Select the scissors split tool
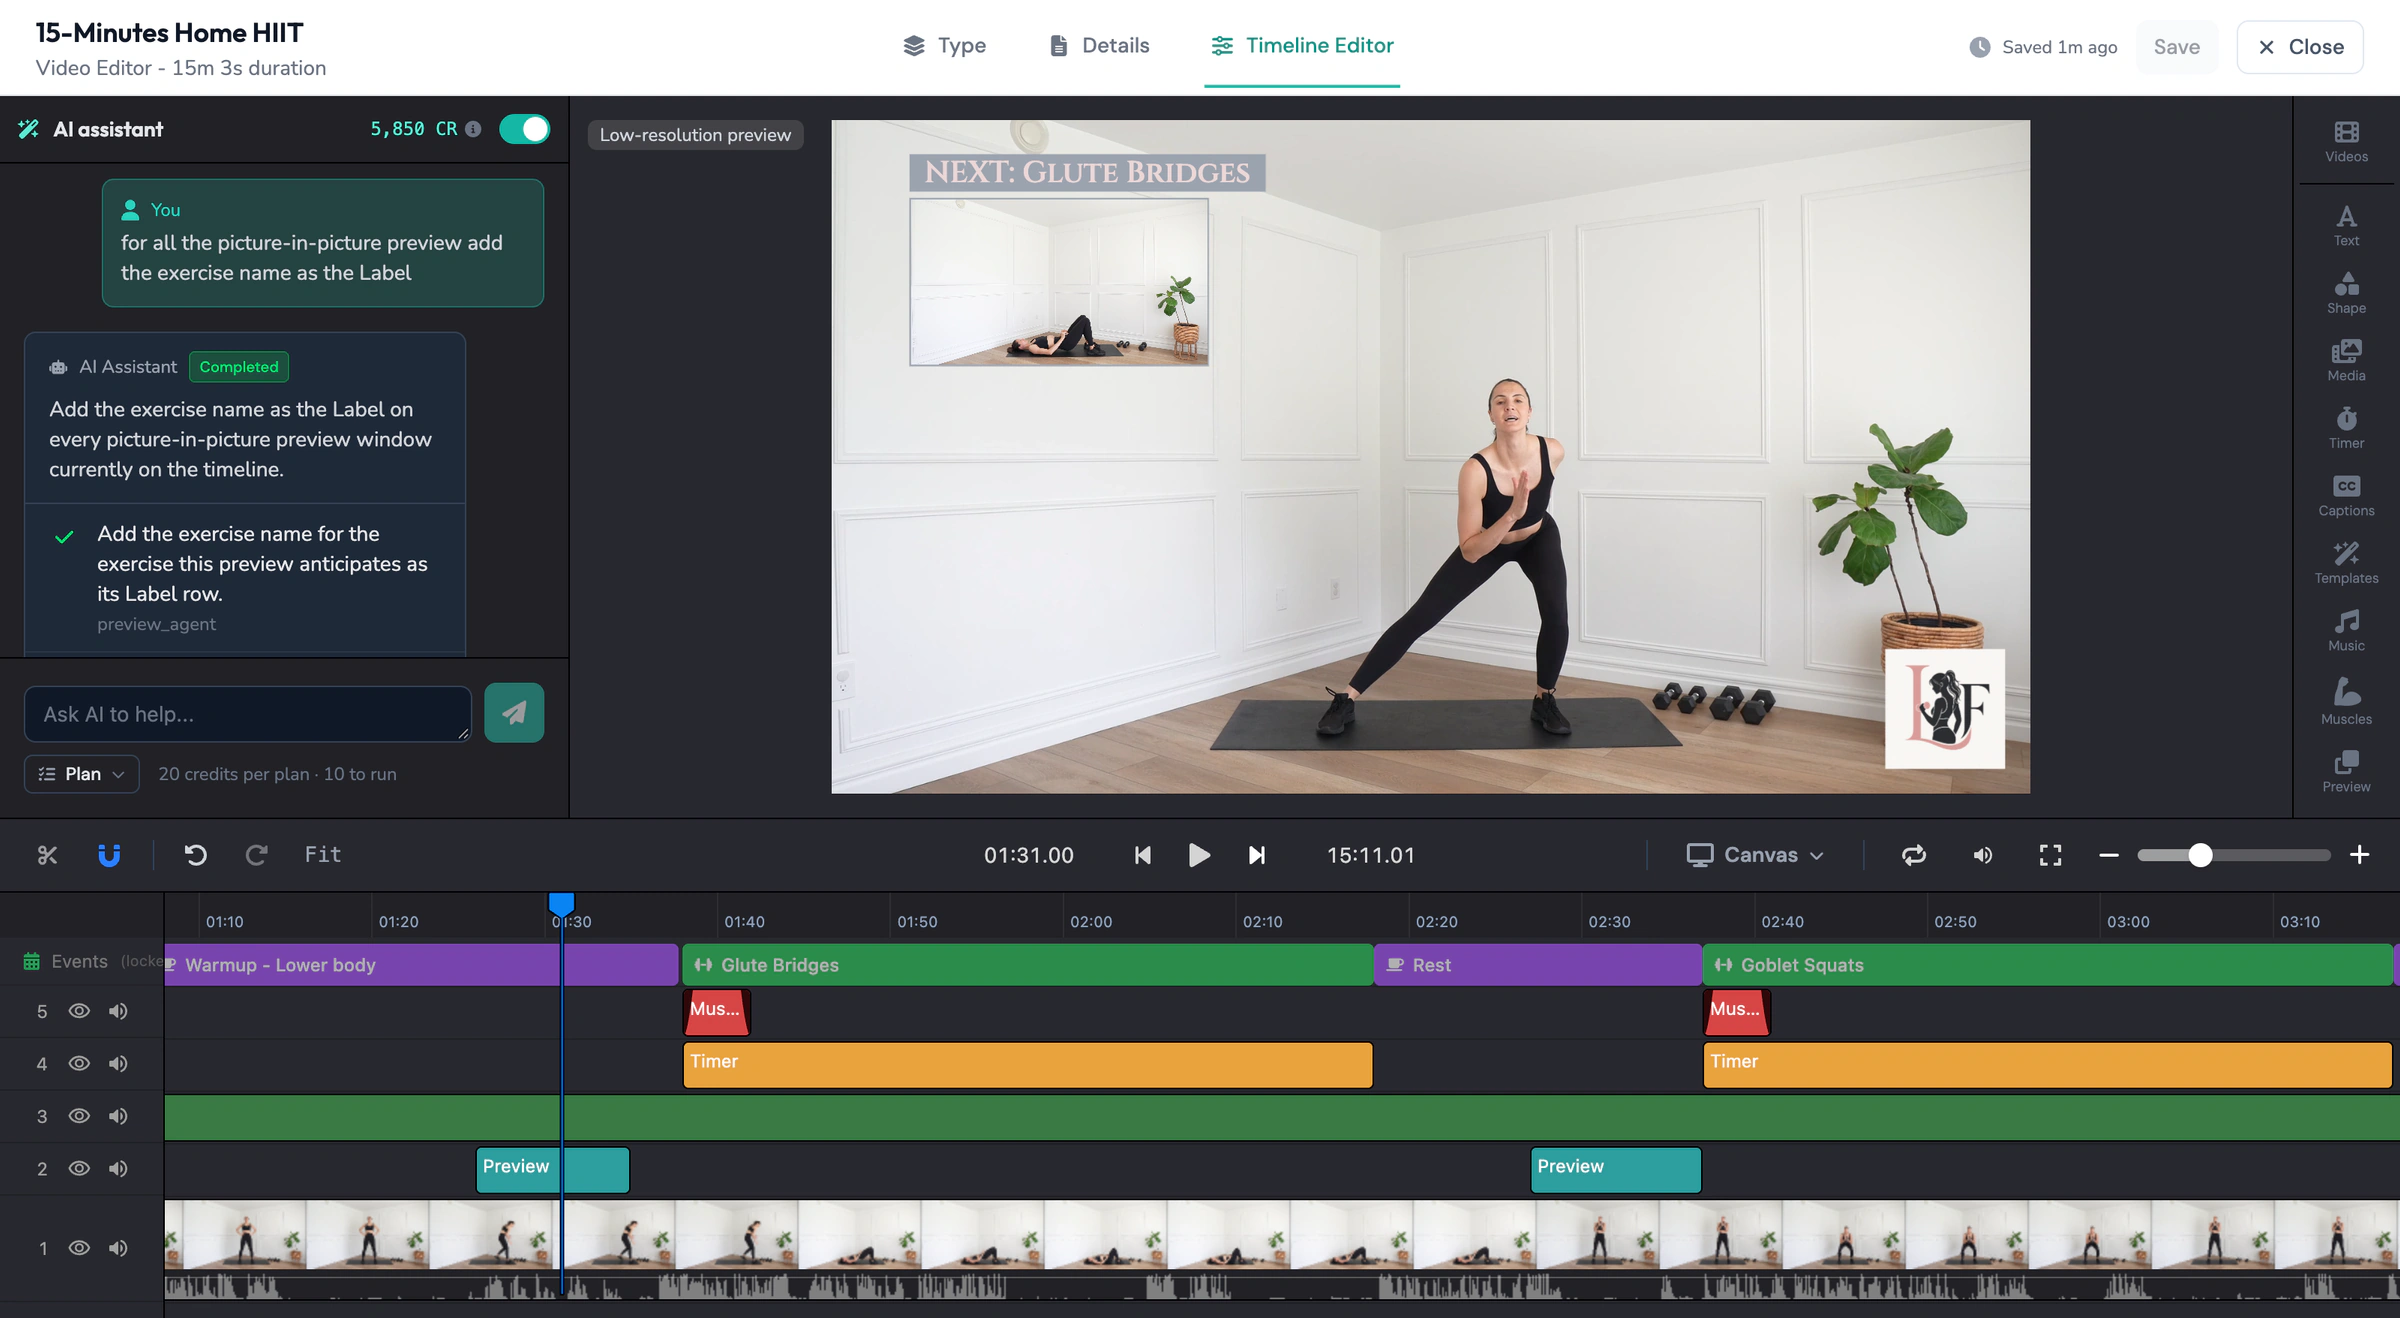 (47, 855)
